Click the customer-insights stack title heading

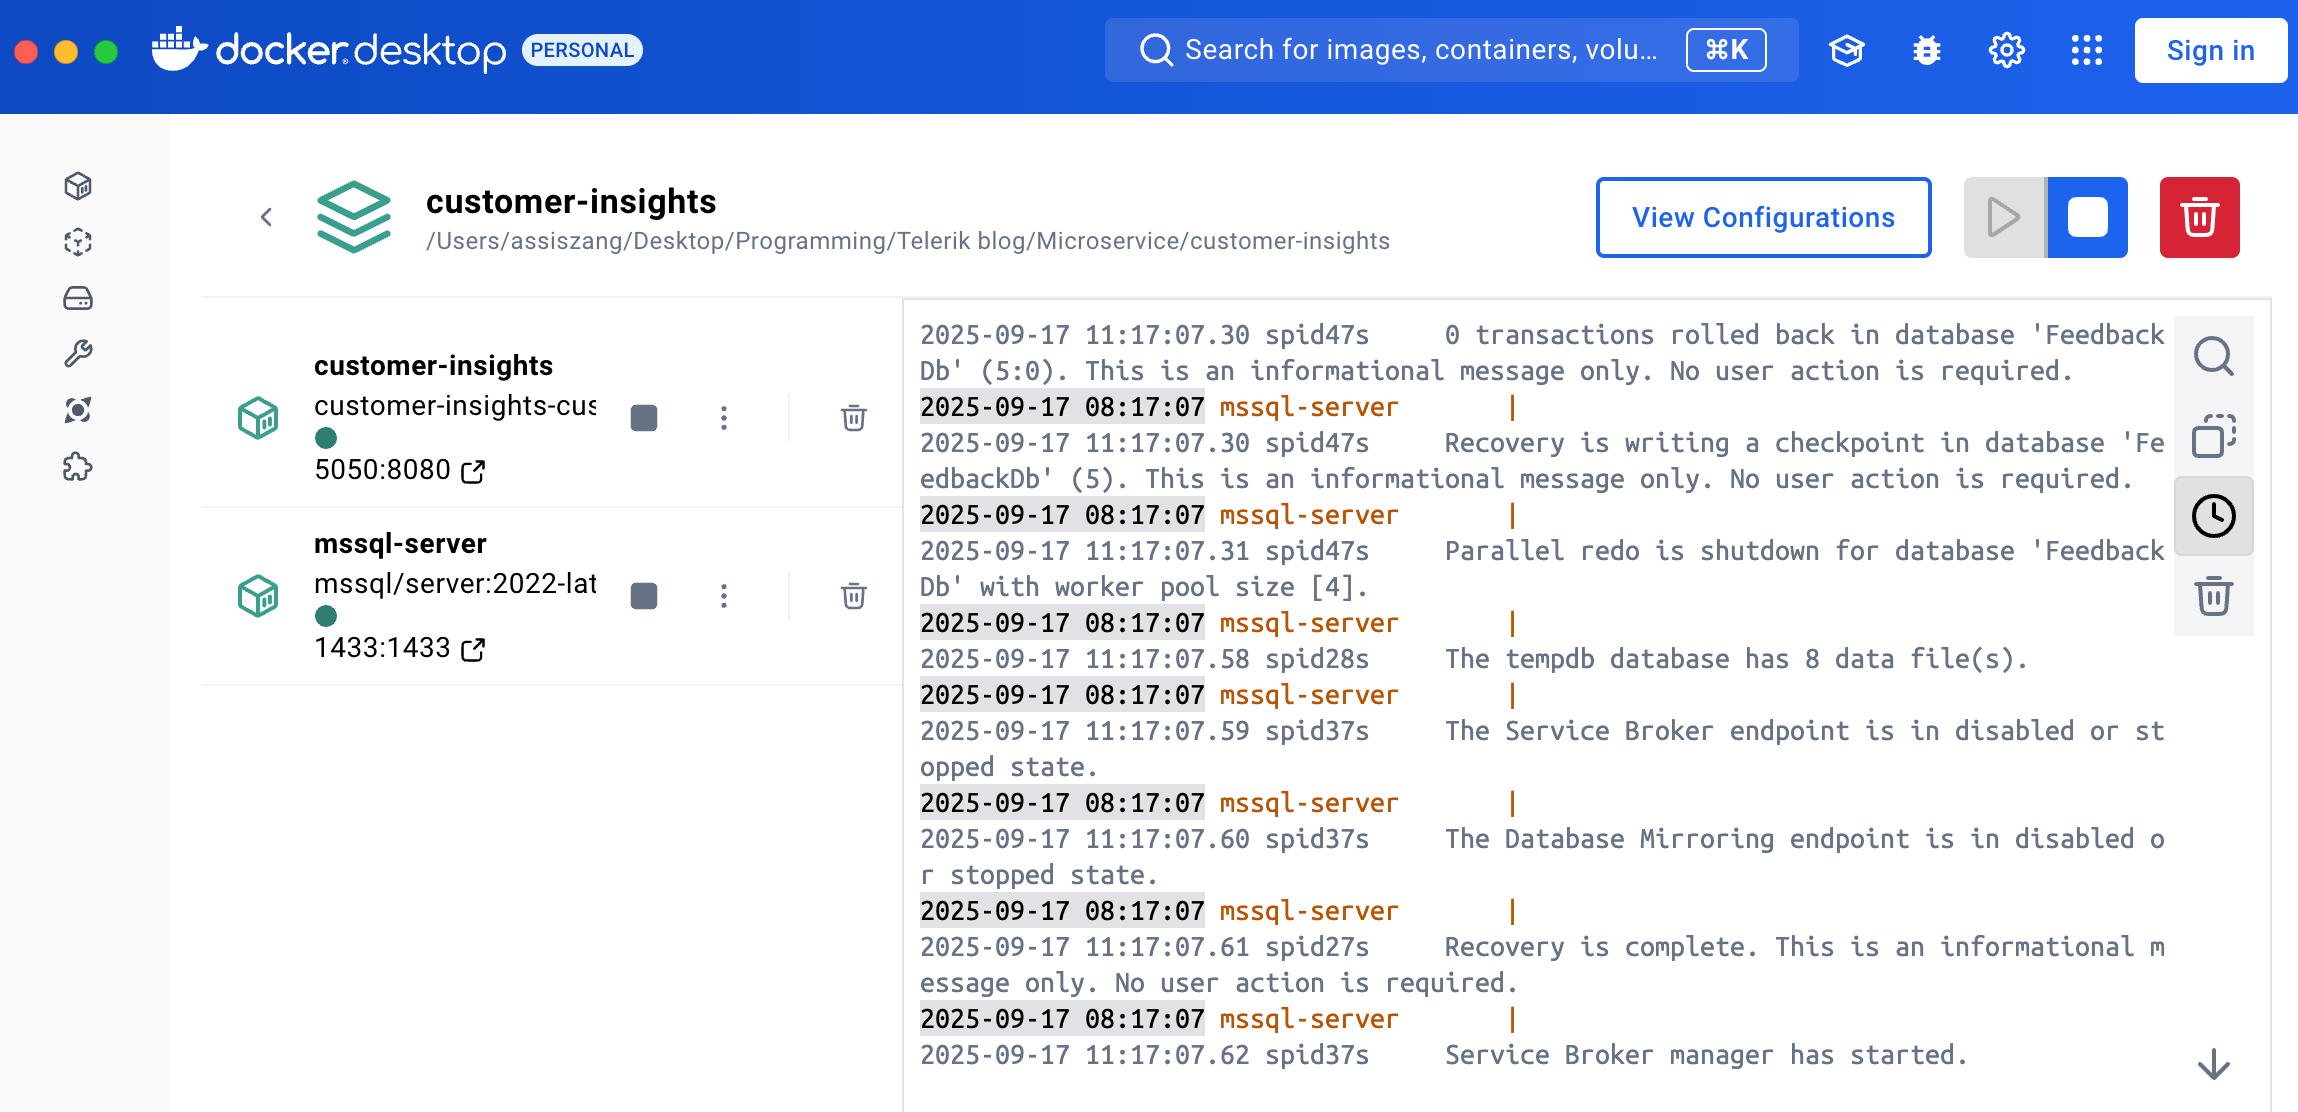tap(571, 202)
